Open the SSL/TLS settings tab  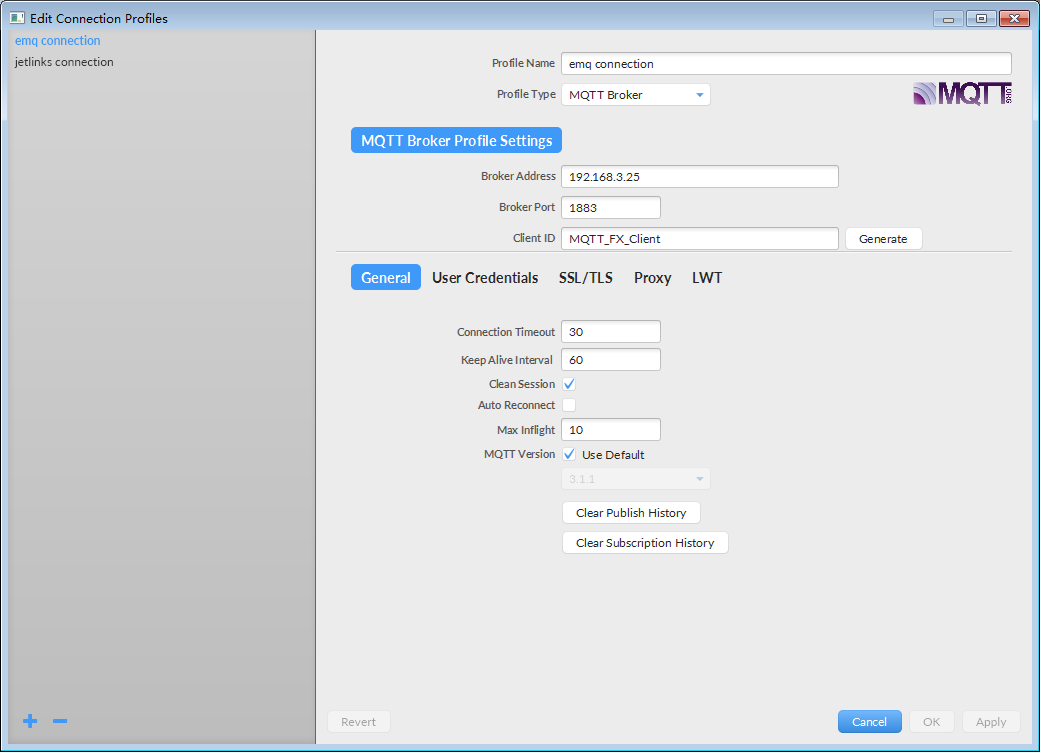coord(586,277)
